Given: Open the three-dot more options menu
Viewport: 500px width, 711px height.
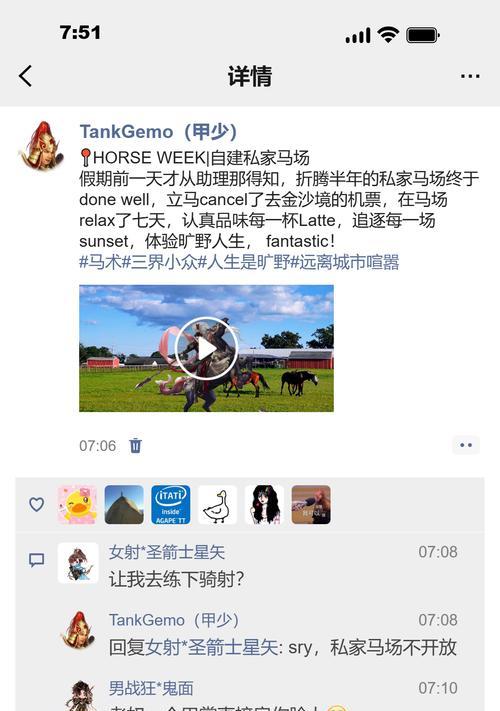Looking at the screenshot, I should [x=470, y=76].
